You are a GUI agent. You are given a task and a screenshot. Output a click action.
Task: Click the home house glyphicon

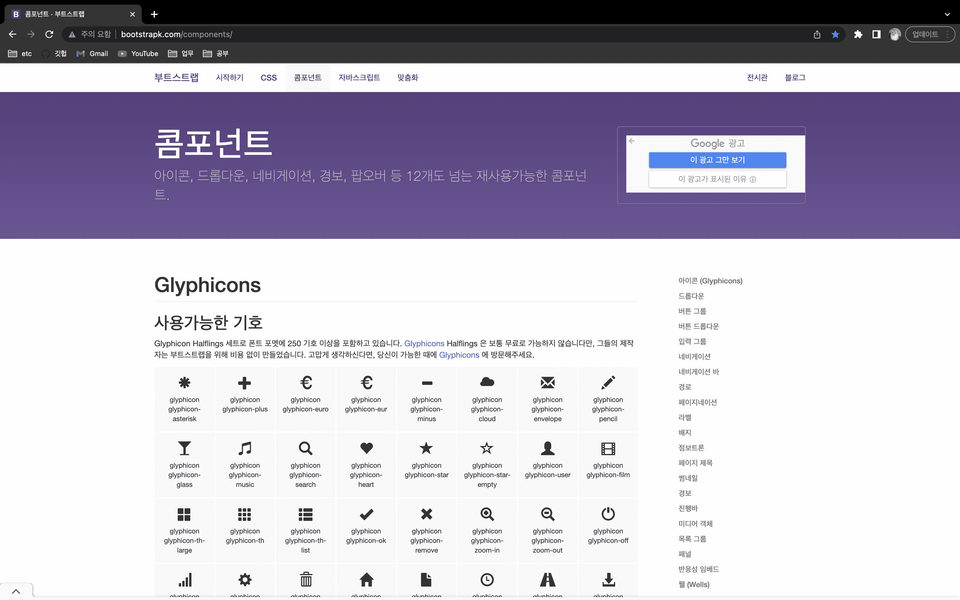click(x=366, y=579)
